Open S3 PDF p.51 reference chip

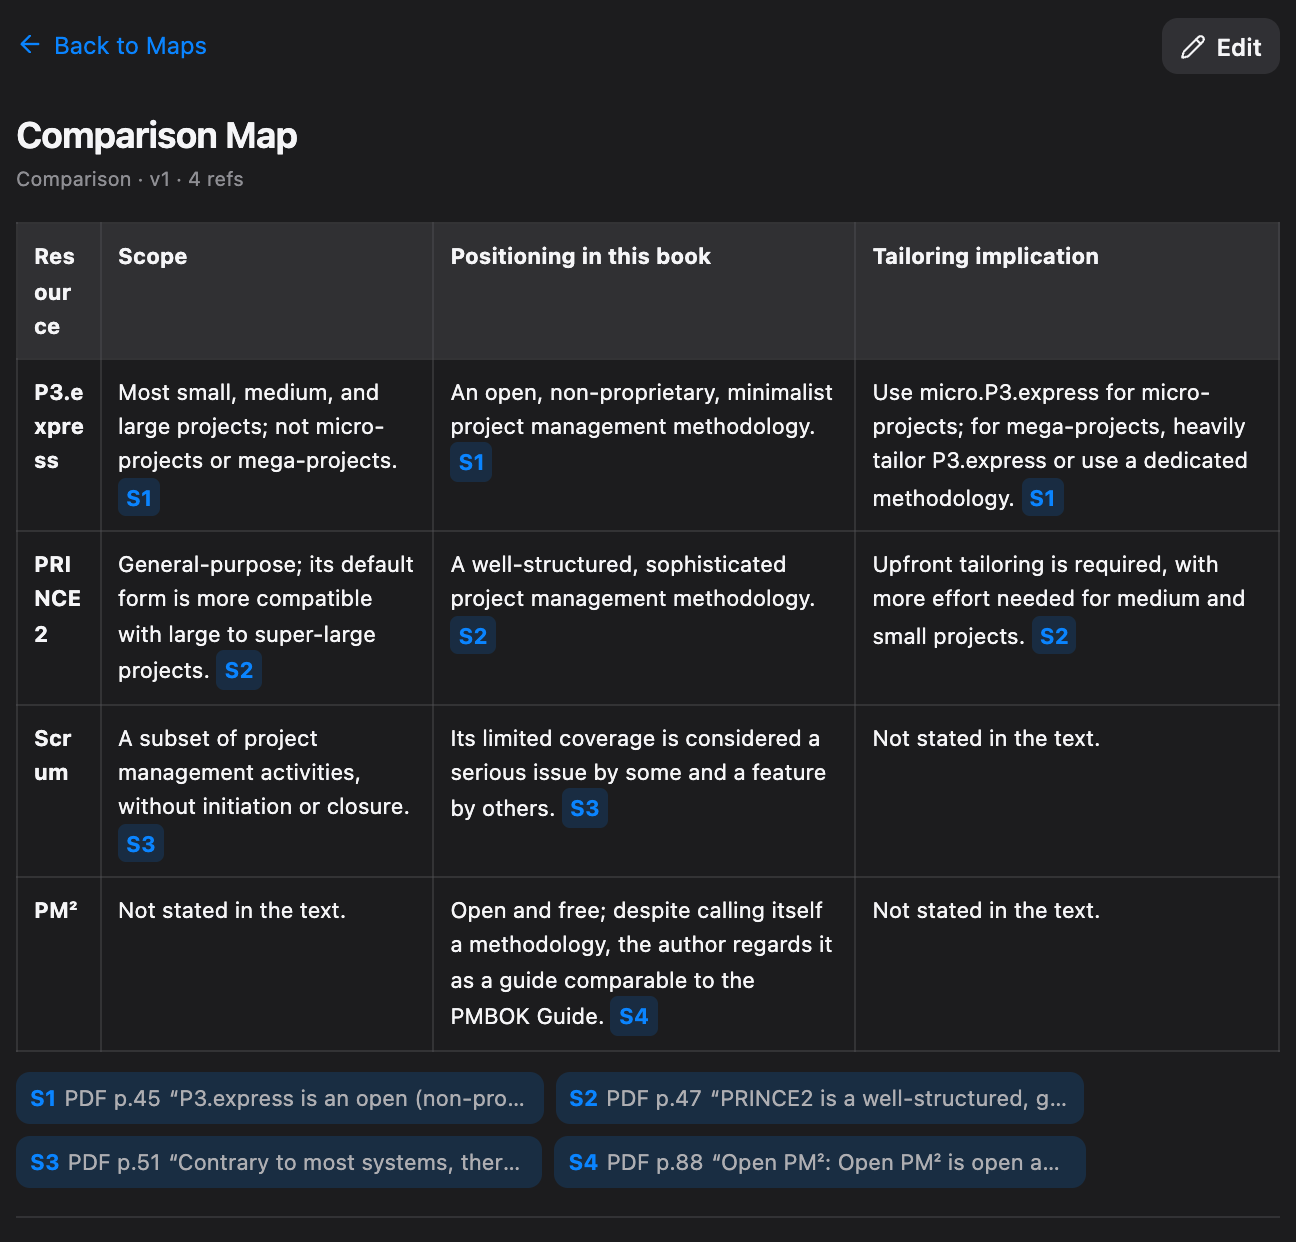[279, 1162]
